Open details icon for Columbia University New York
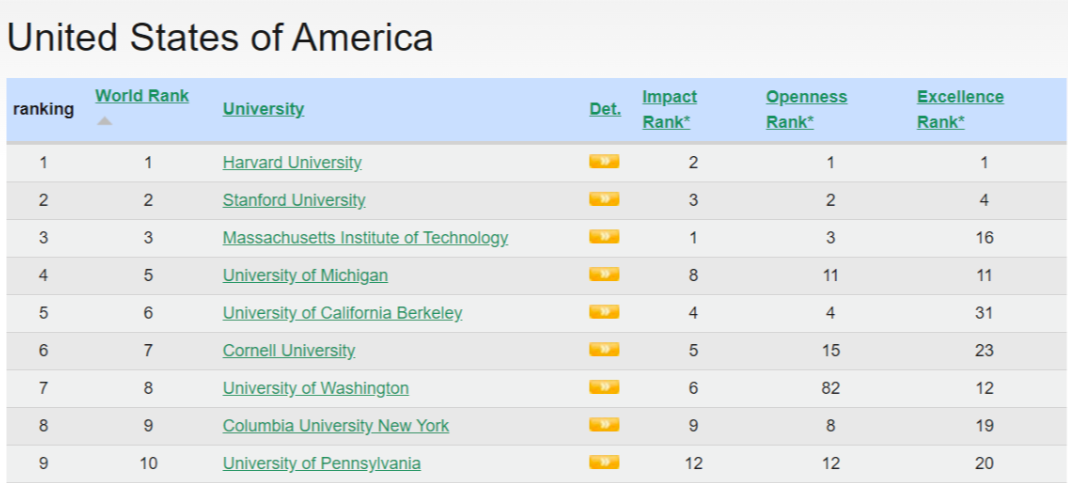 point(604,424)
